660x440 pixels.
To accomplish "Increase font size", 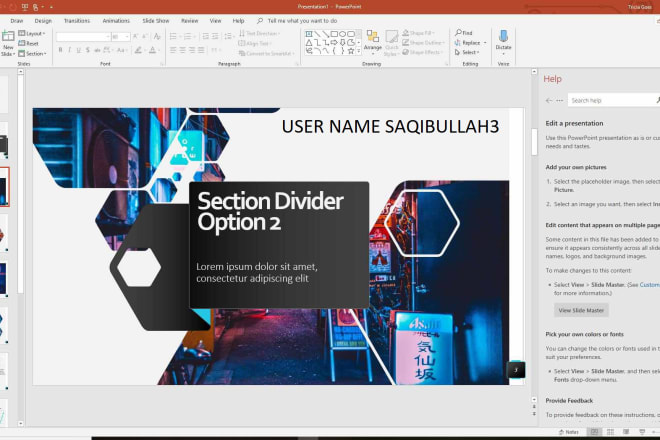I will pyautogui.click(x=136, y=37).
